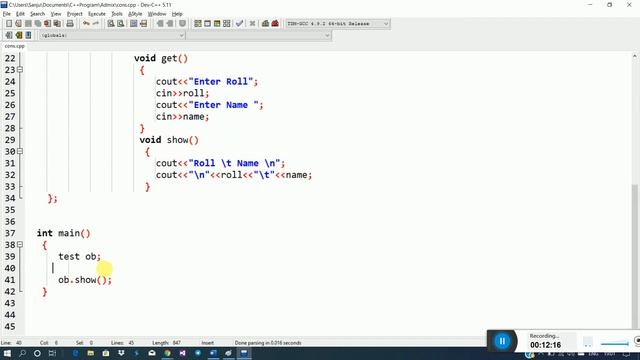This screenshot has width=640, height=360.
Task: Click the Profile analysis chart icon
Action: (265, 24)
